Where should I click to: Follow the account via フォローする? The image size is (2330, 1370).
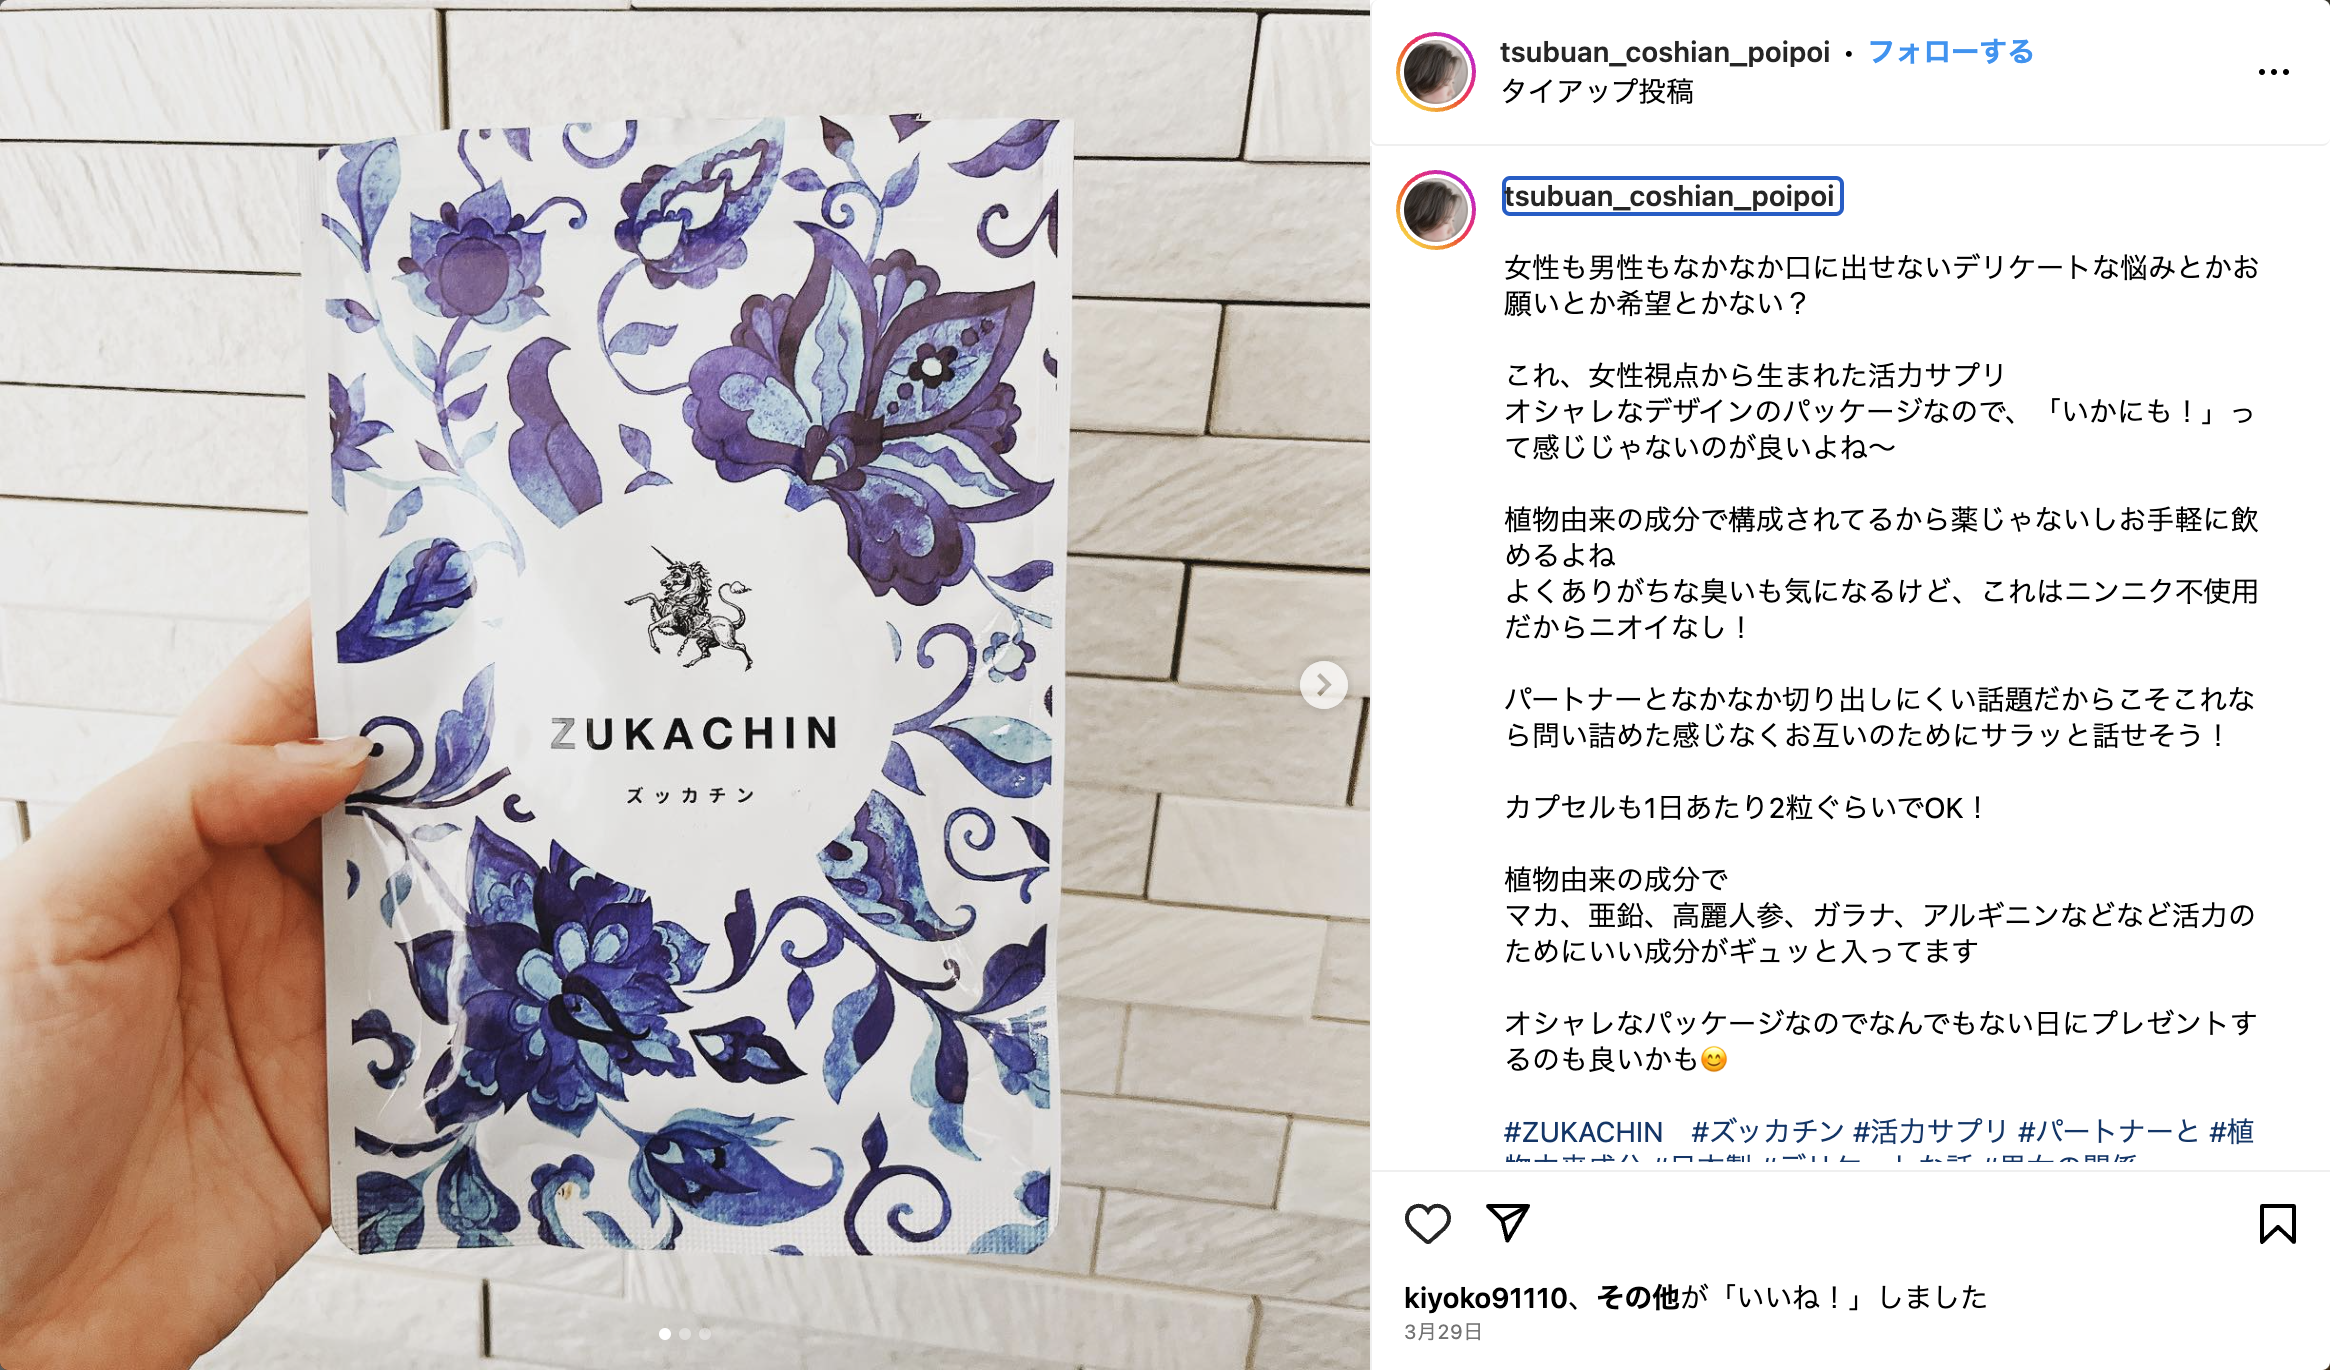(1950, 52)
